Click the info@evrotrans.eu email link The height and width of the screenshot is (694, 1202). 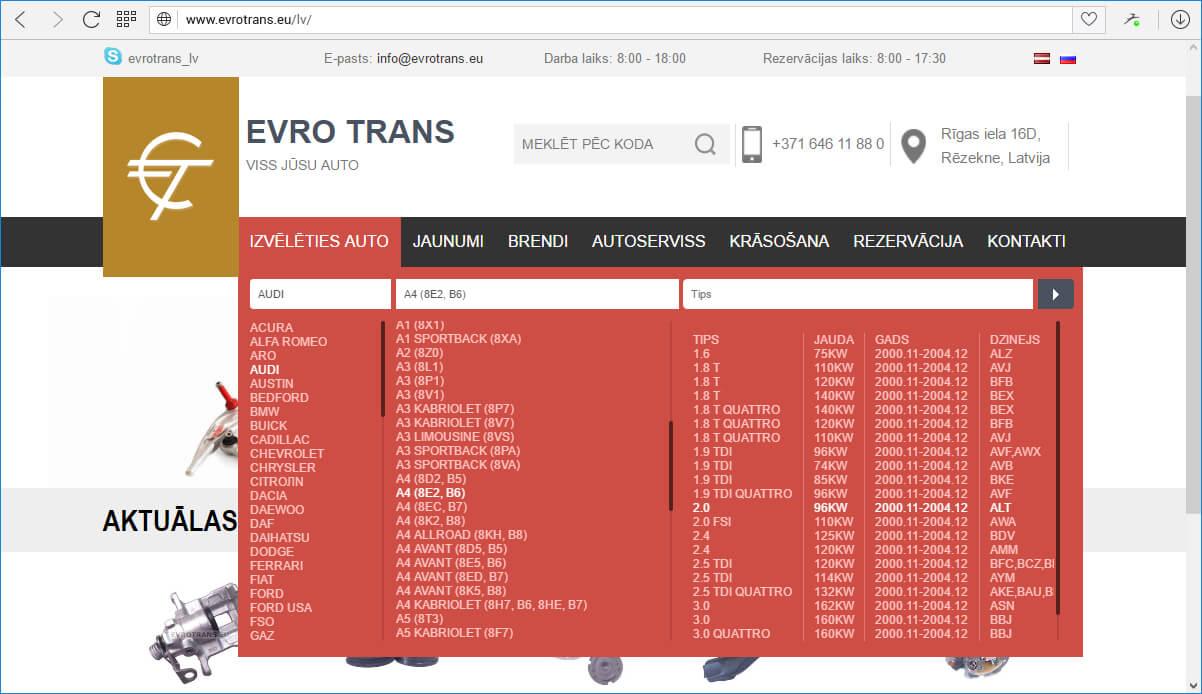[430, 58]
